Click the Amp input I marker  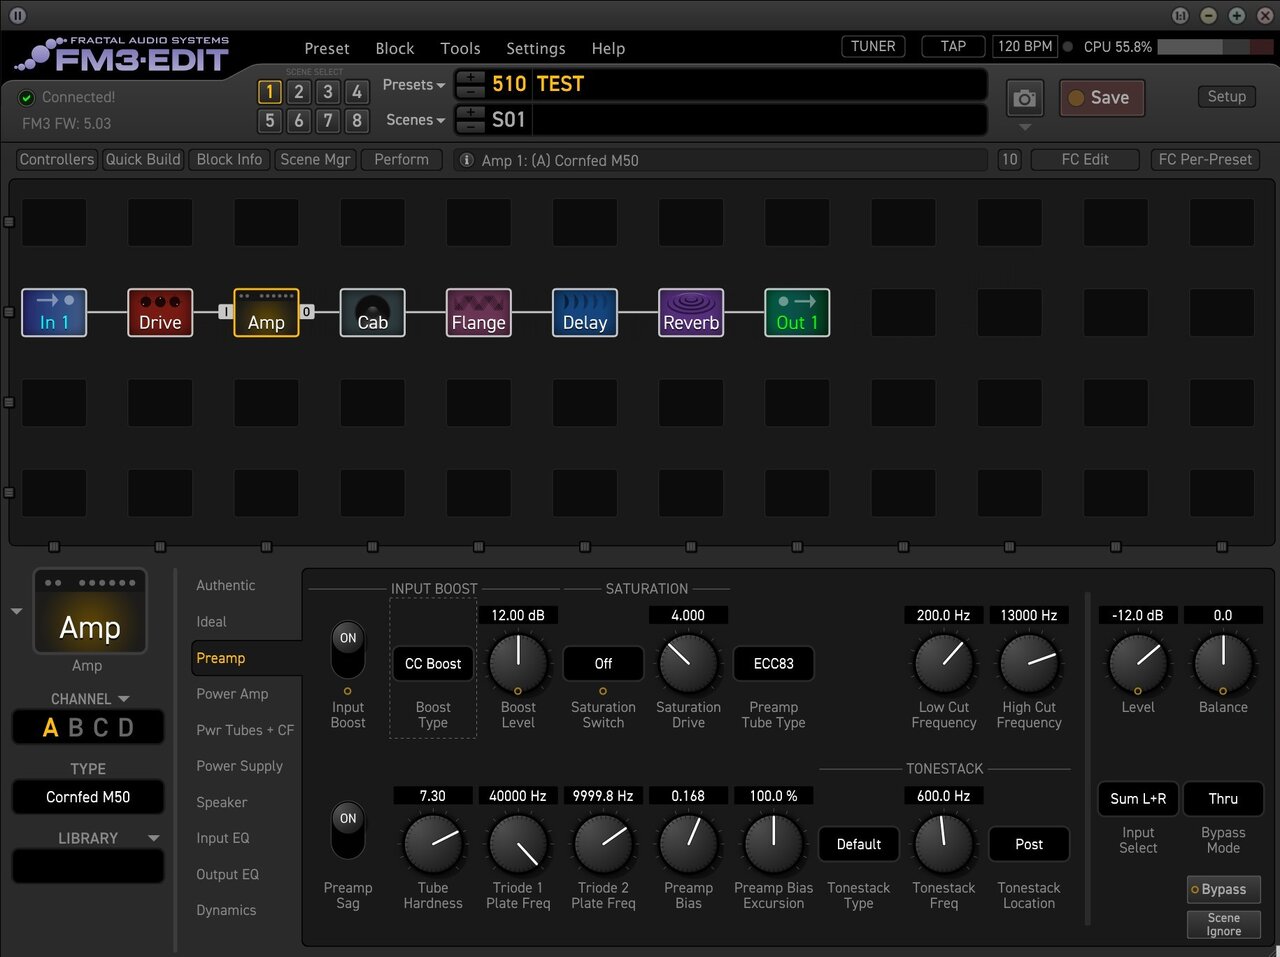tap(226, 312)
